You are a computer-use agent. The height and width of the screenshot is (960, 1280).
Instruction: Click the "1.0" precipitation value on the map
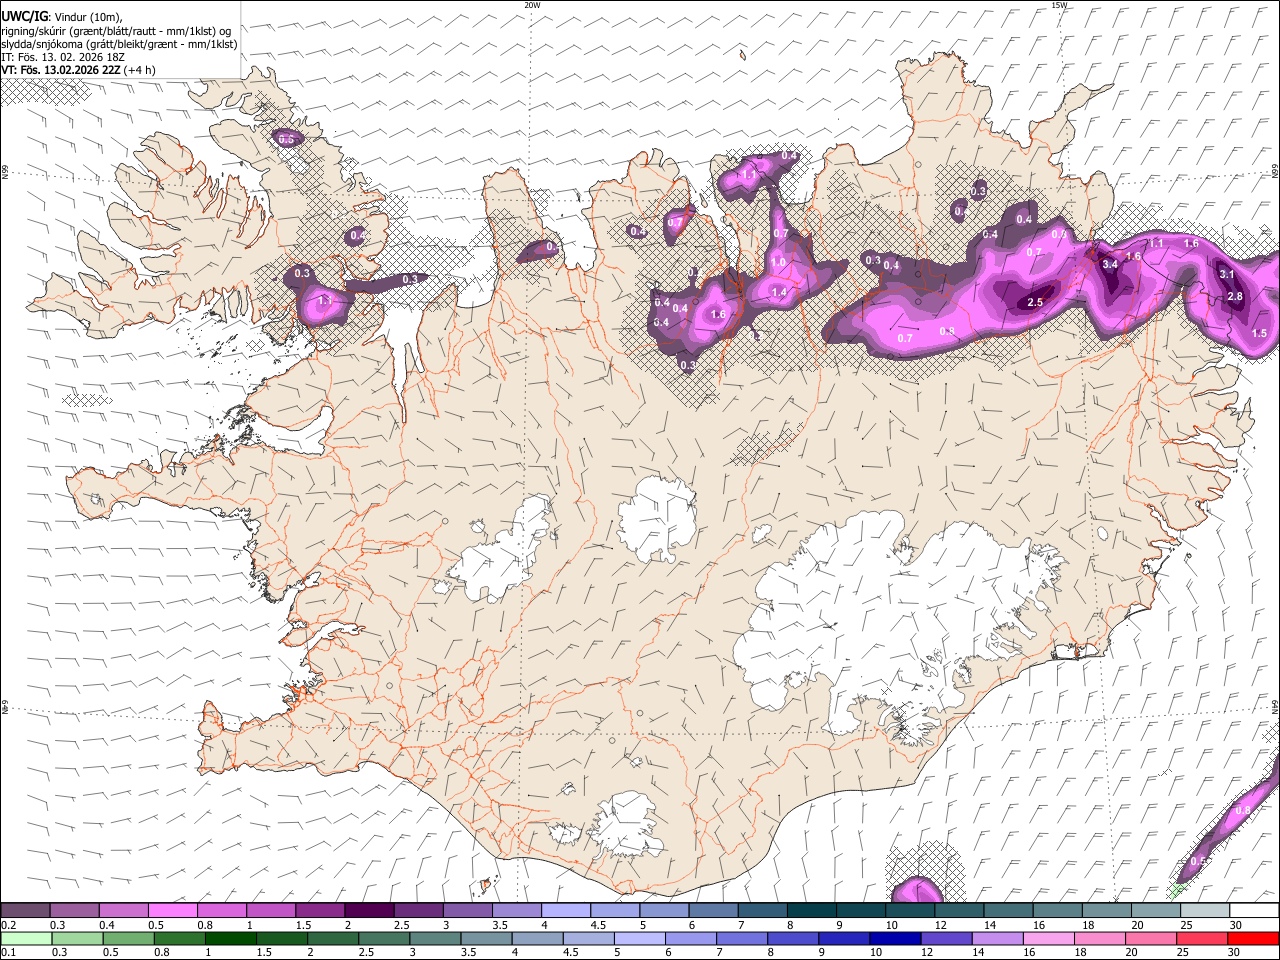click(x=778, y=262)
